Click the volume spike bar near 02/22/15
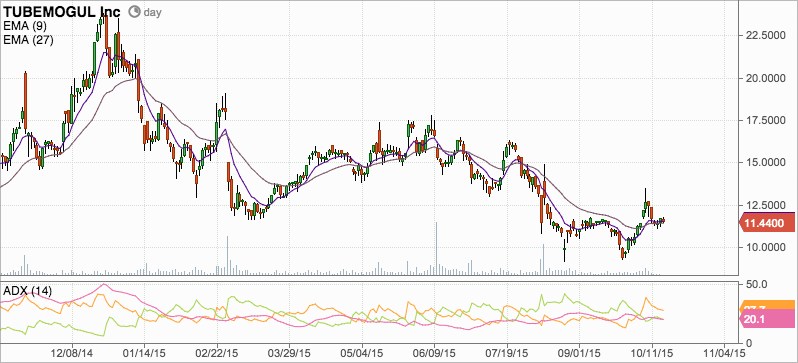 pyautogui.click(x=227, y=256)
